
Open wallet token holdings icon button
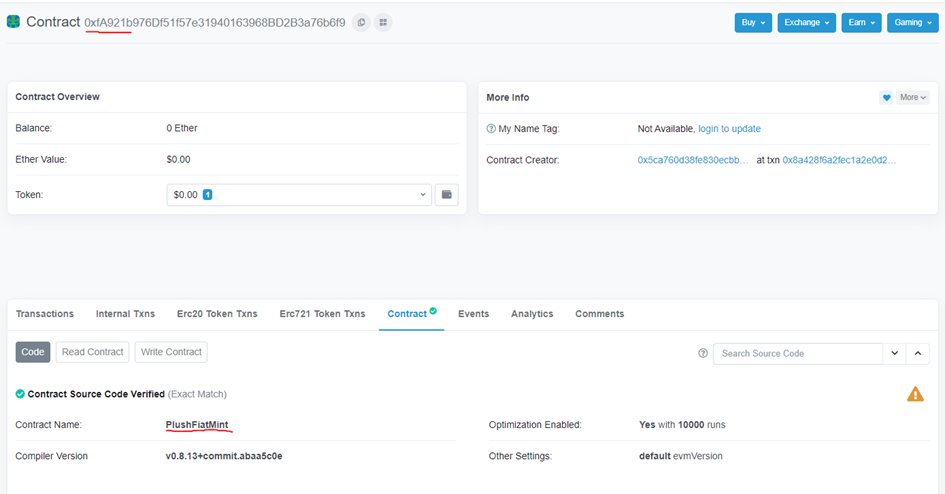[447, 195]
